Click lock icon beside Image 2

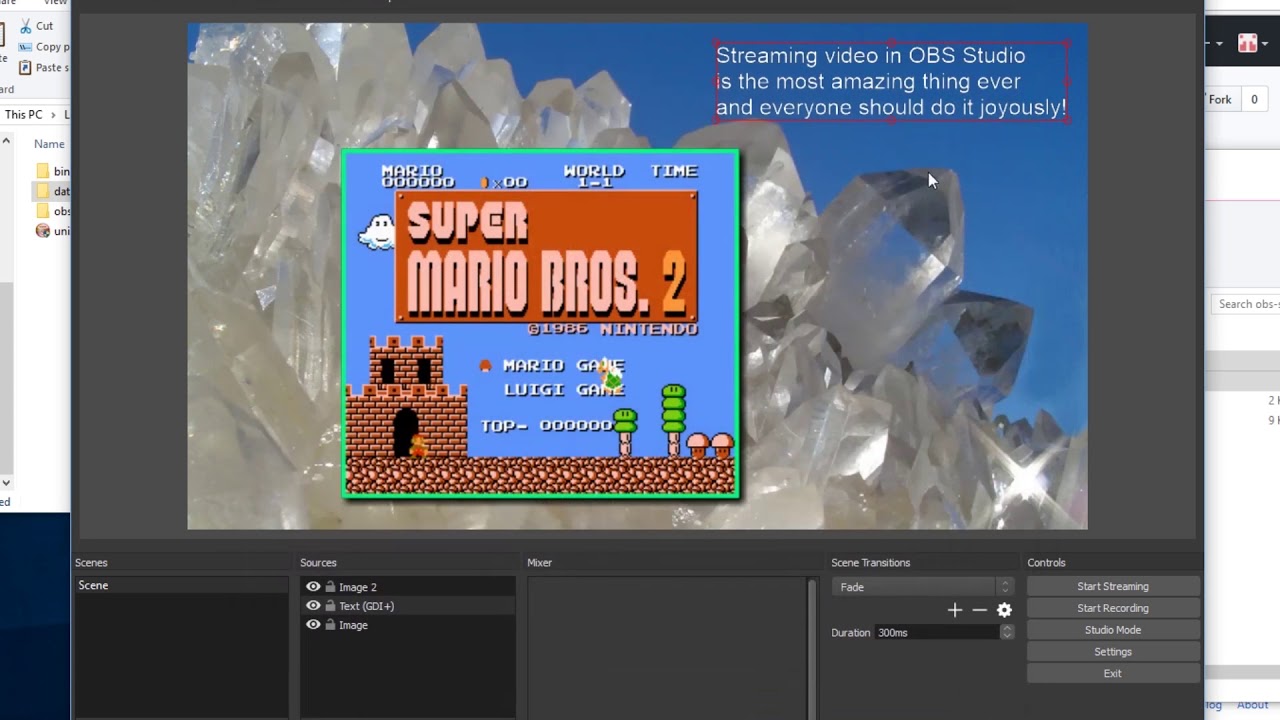coord(330,587)
